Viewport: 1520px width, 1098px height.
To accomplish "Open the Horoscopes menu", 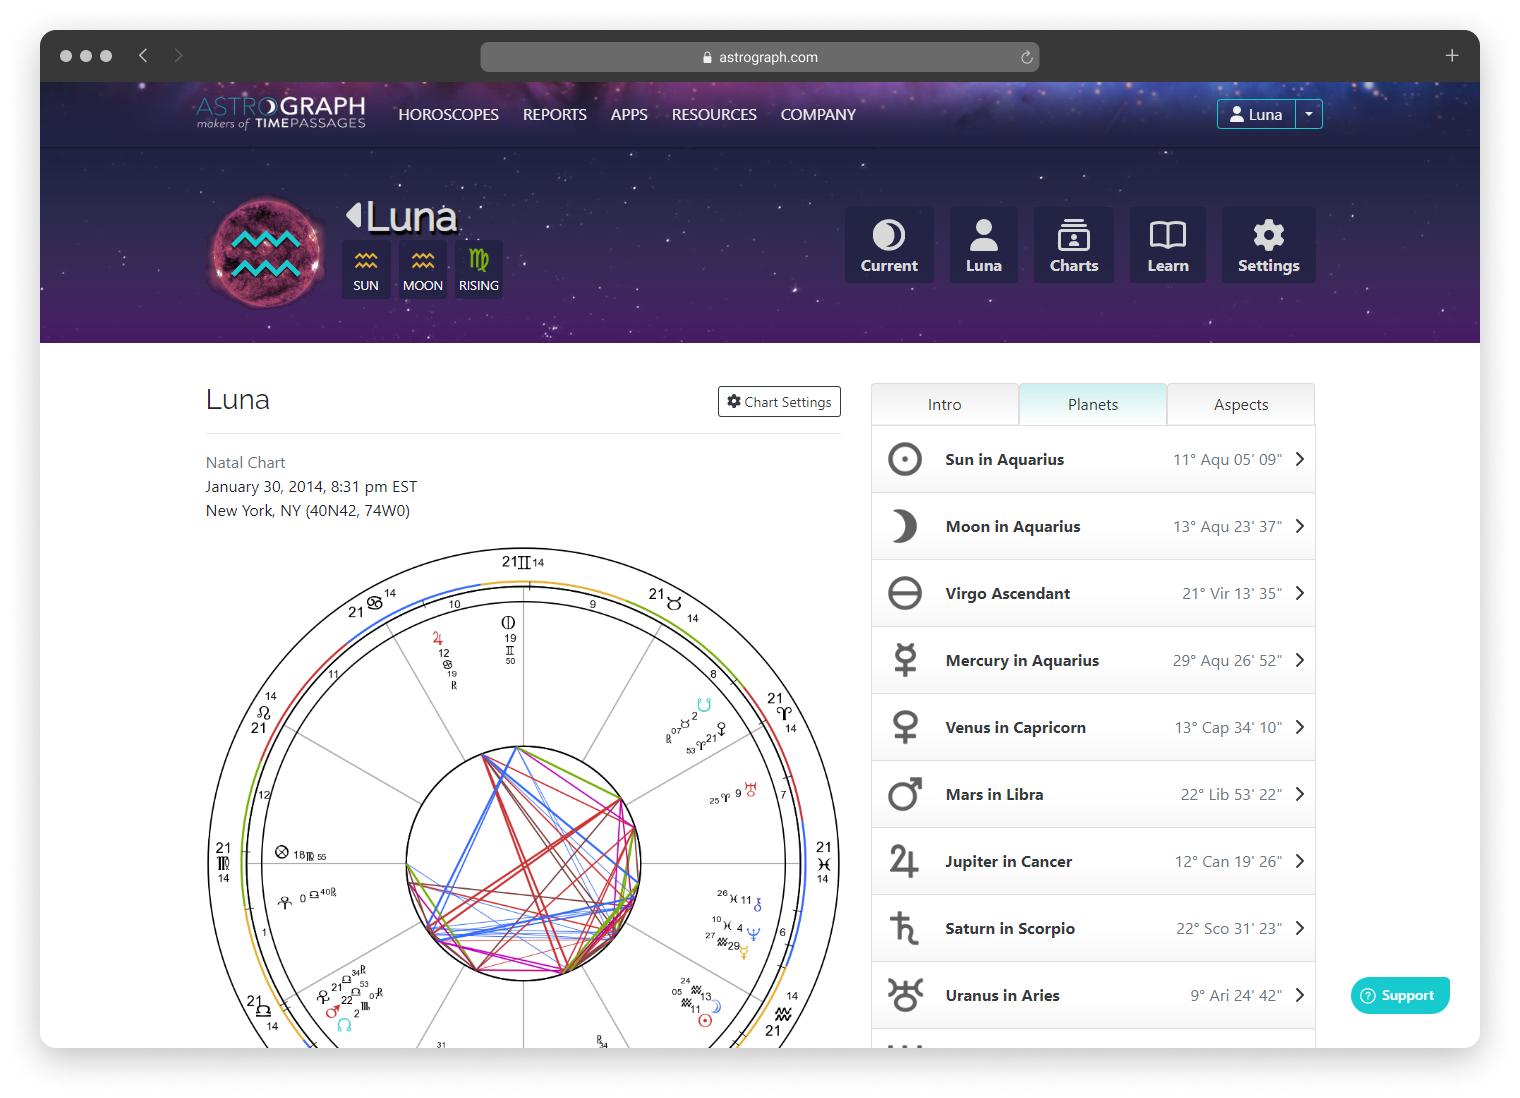I will (448, 115).
